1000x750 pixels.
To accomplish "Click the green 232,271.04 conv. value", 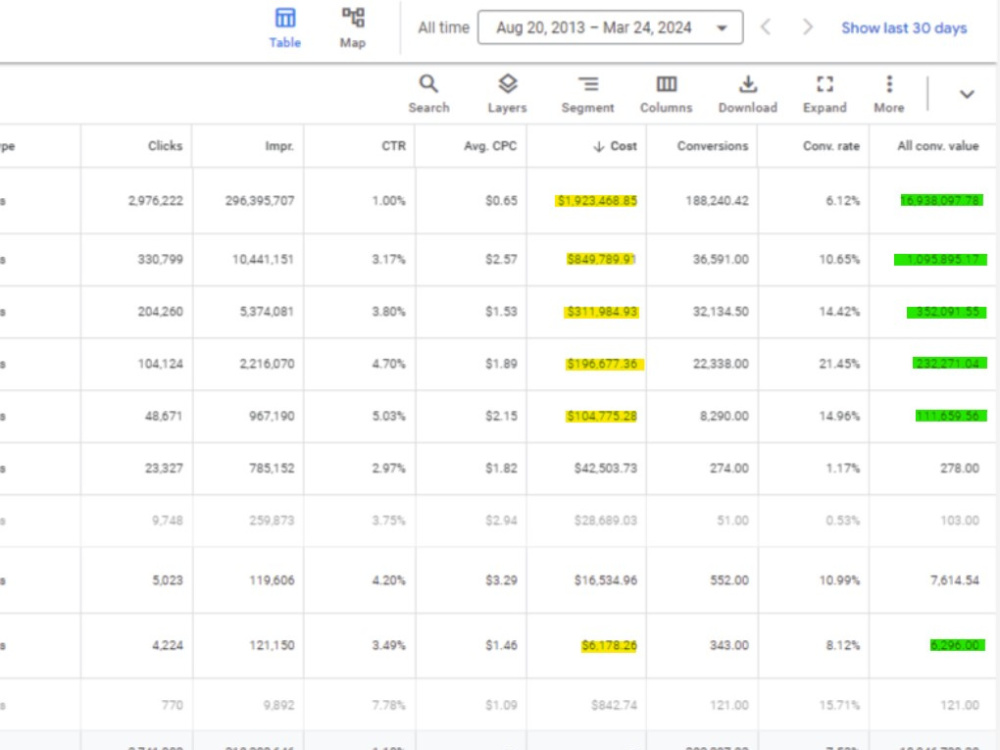I will point(949,364).
